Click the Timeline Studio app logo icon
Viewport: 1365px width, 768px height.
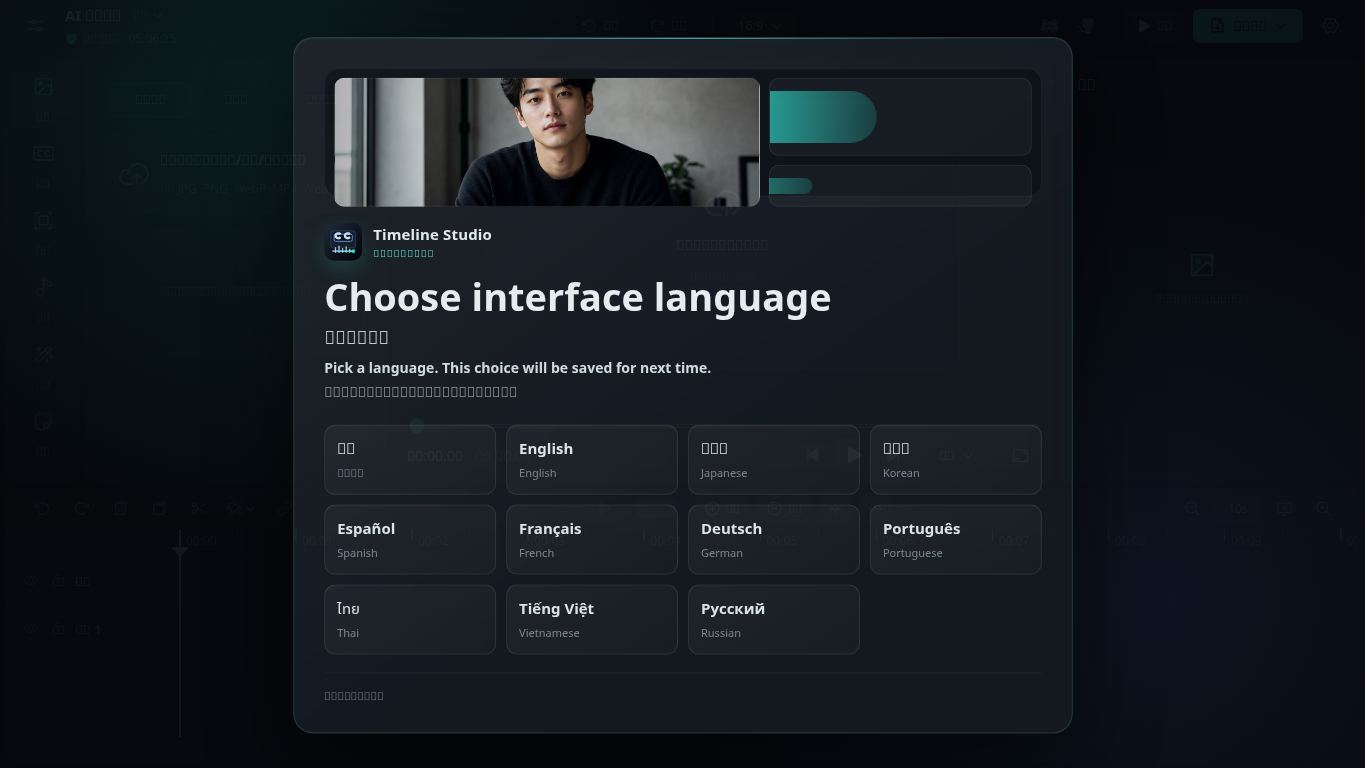(343, 243)
